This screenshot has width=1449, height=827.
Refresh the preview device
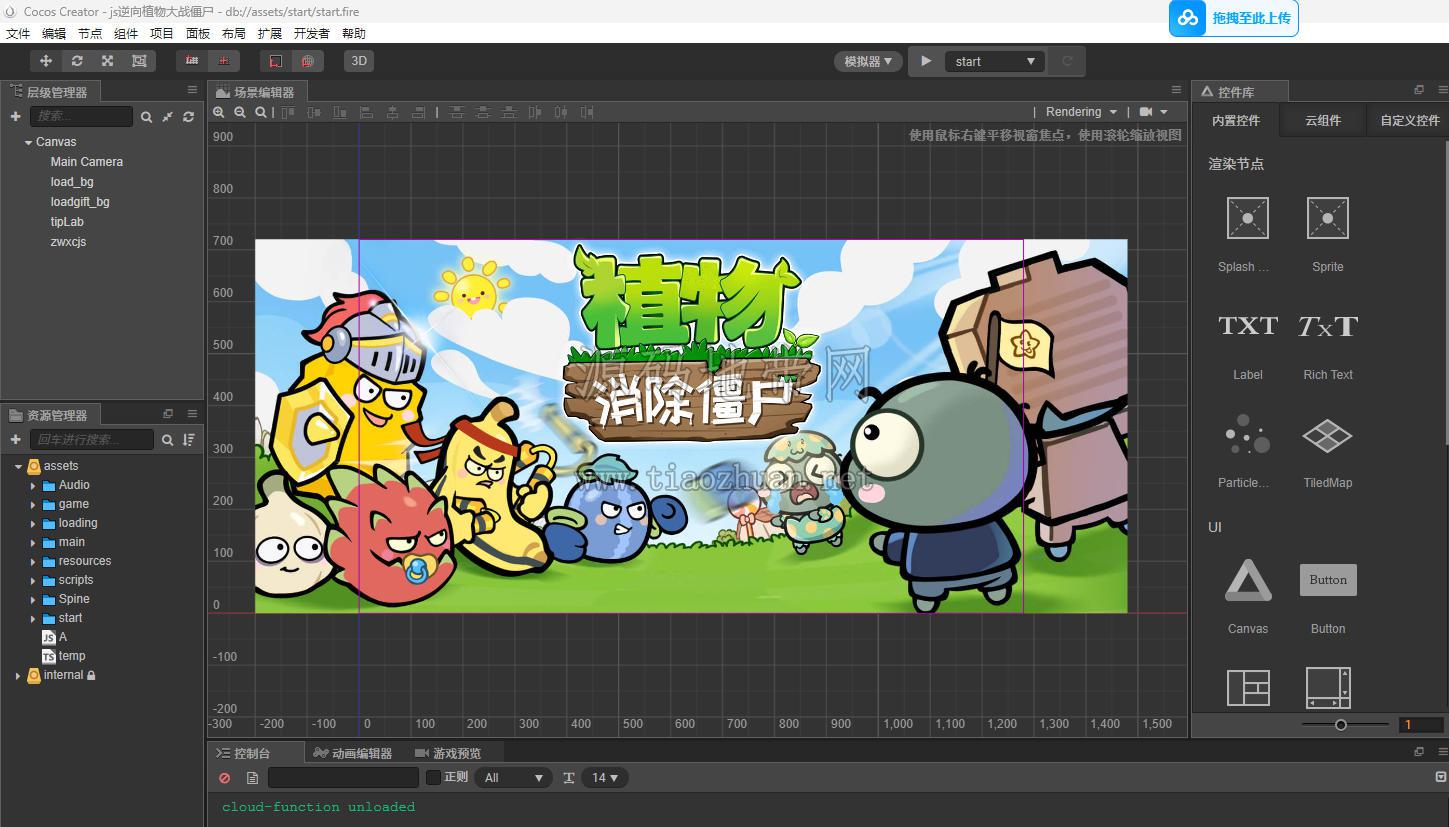(x=1067, y=61)
